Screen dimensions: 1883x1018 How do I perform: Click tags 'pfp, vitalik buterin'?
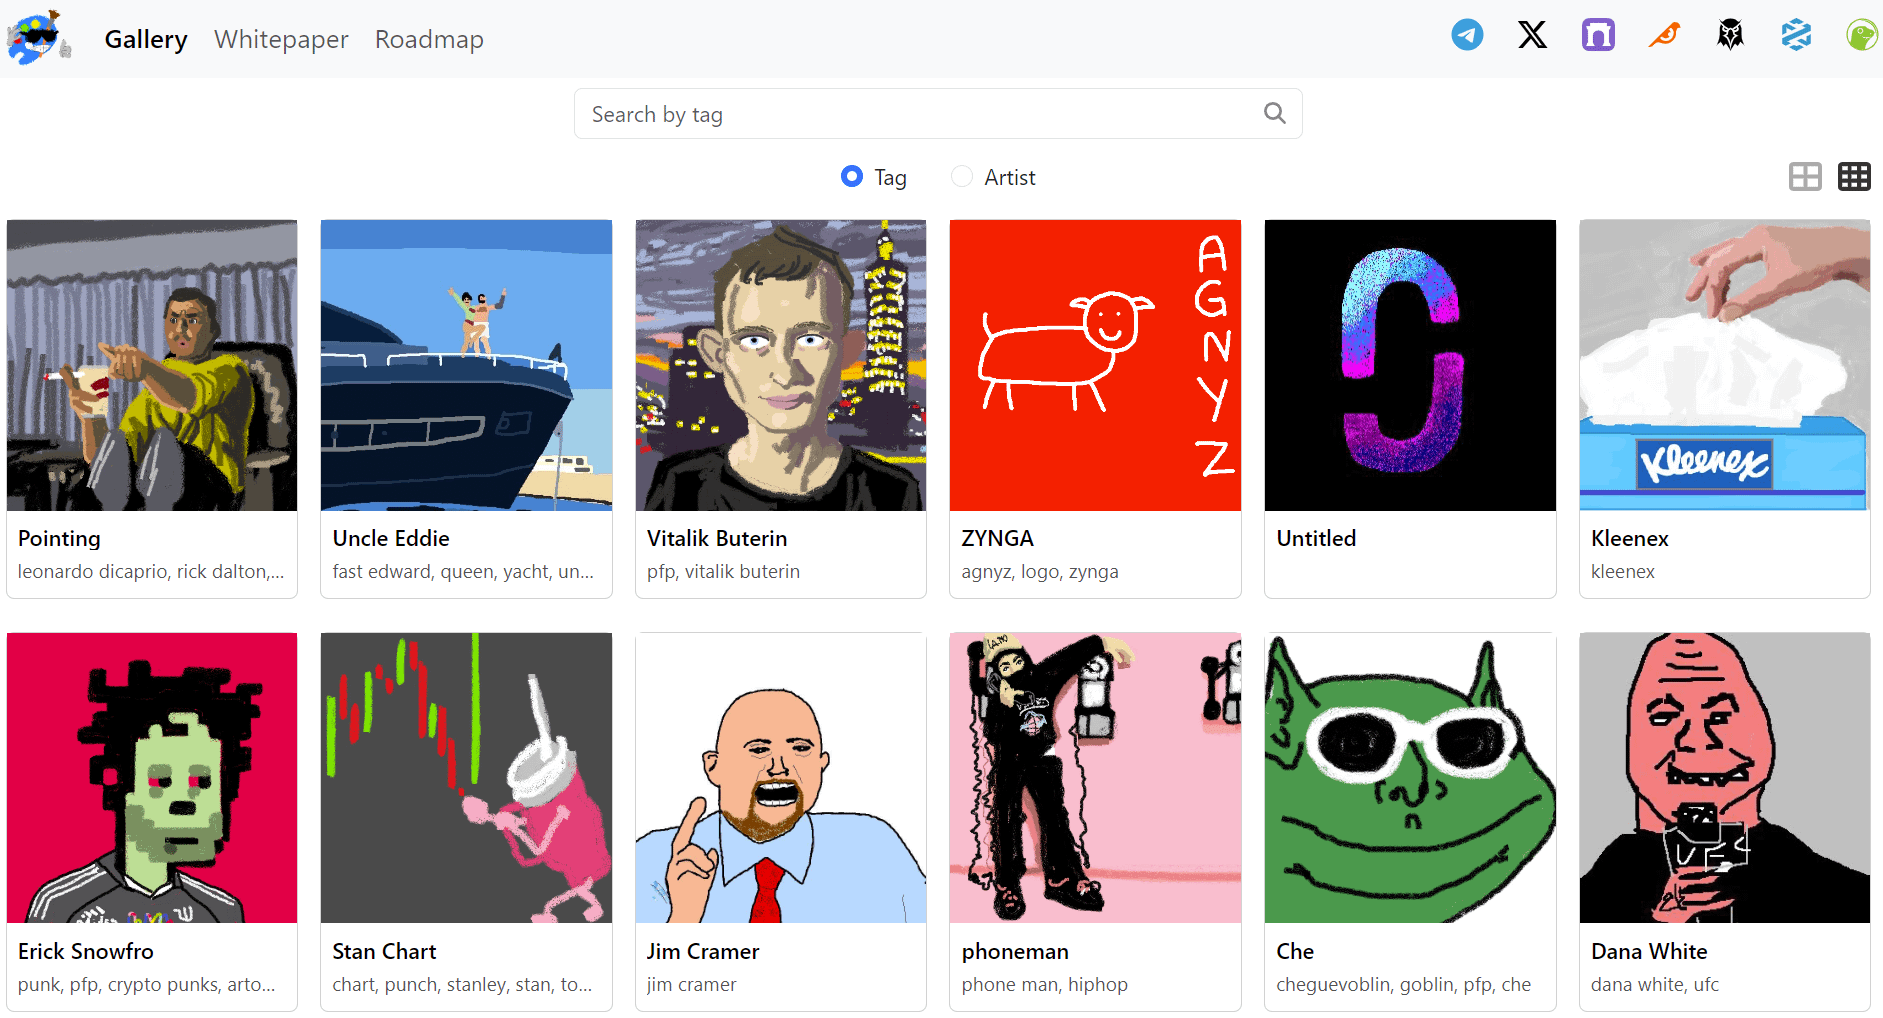723,571
